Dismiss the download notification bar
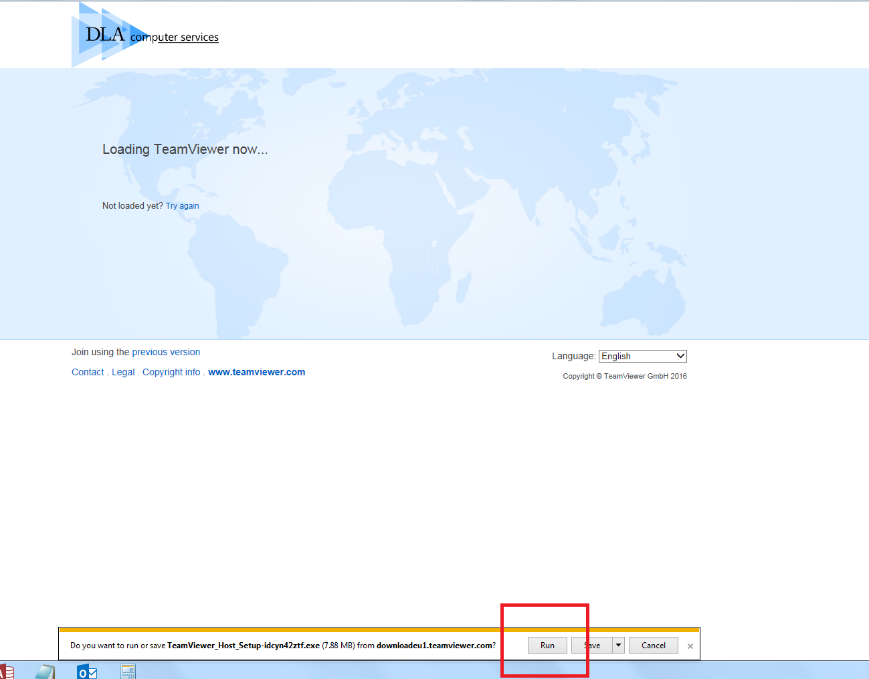The width and height of the screenshot is (869, 679). (x=690, y=646)
